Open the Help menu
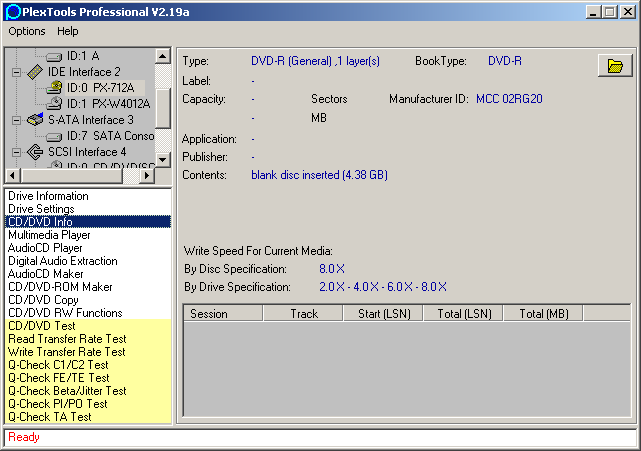Screen dimensions: 641x451 coord(68,31)
